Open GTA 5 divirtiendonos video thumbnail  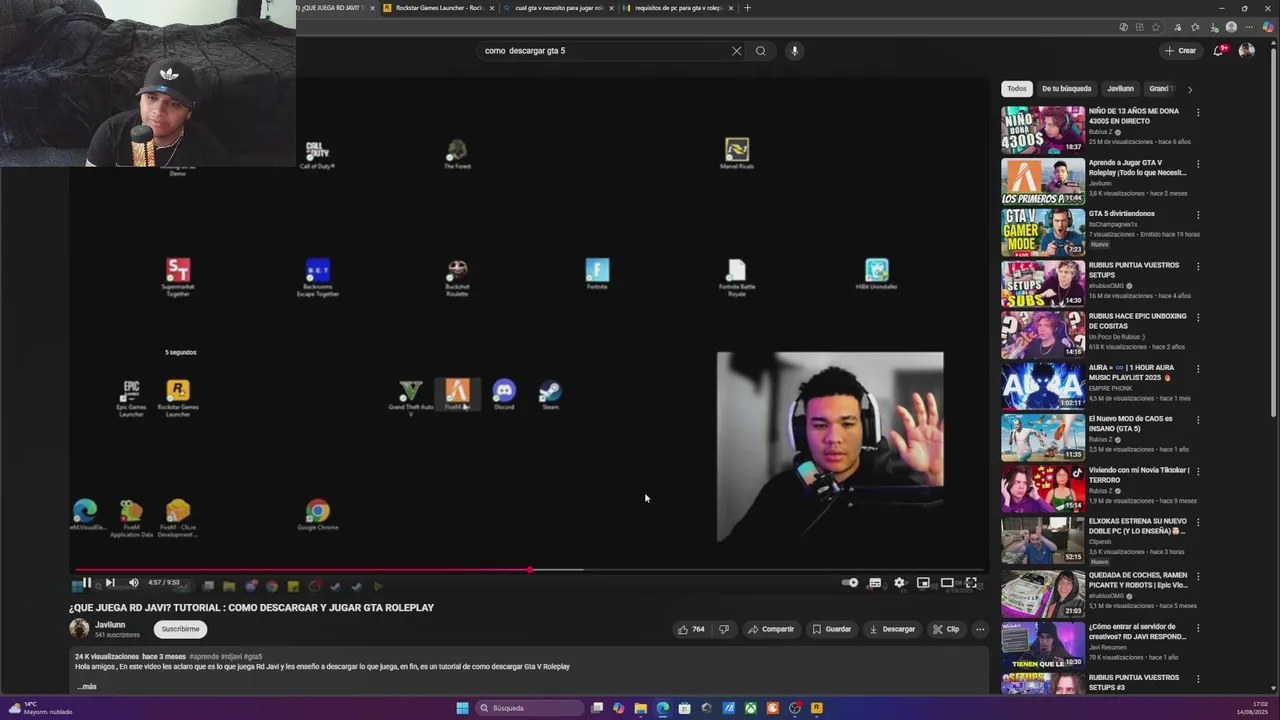point(1043,232)
